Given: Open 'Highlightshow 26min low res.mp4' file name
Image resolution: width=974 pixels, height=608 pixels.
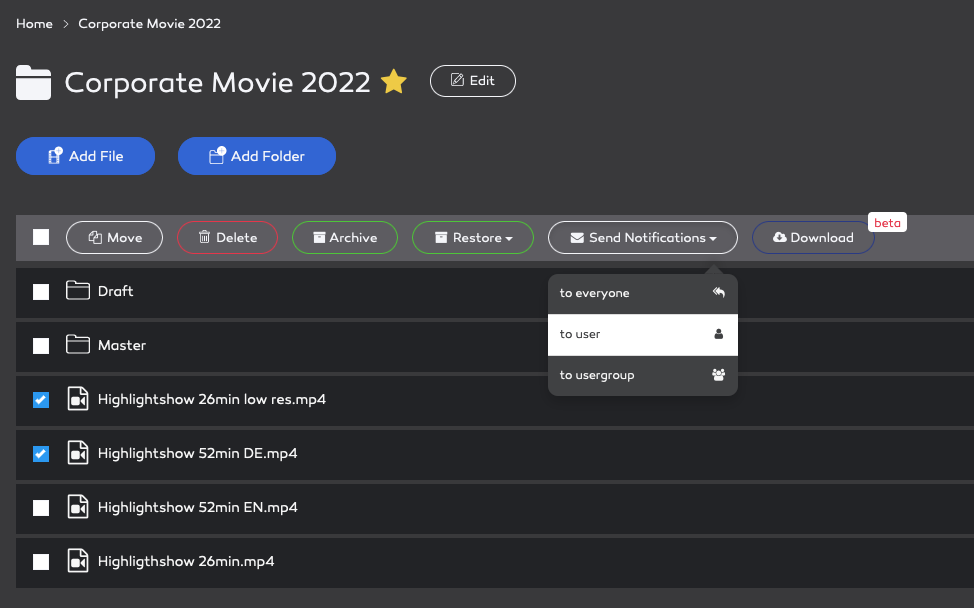Looking at the screenshot, I should (212, 399).
